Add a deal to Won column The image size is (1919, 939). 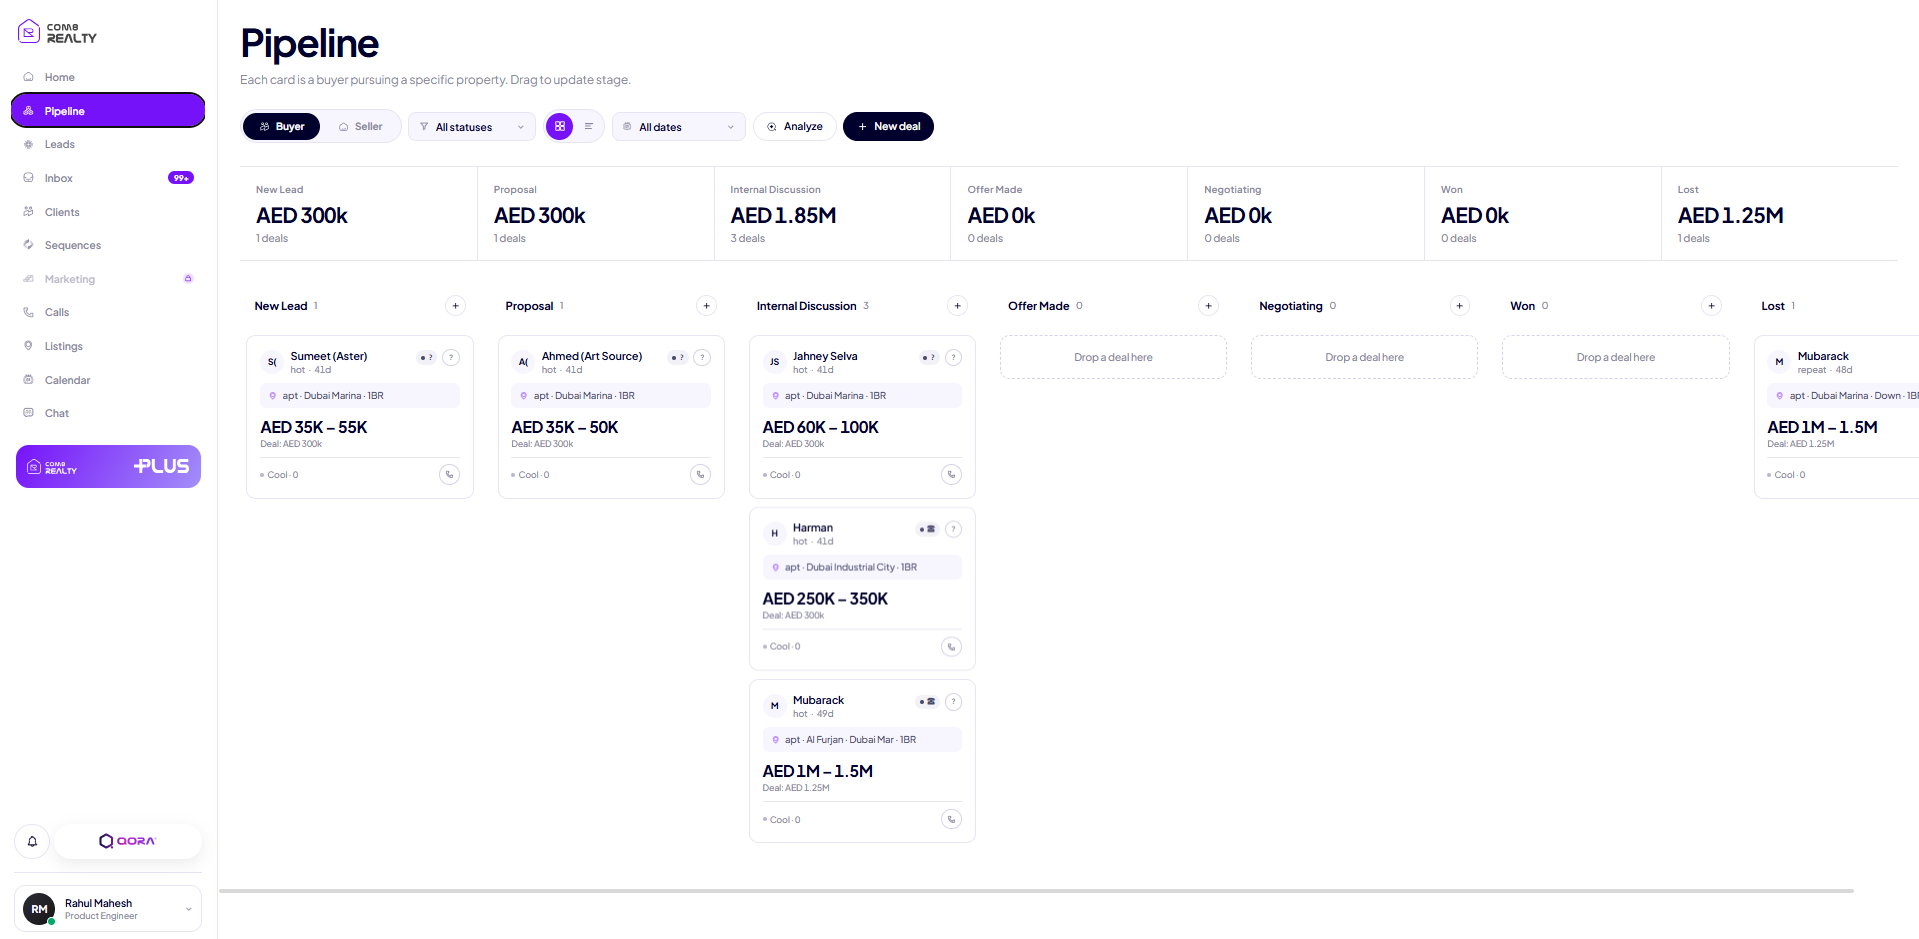point(1712,306)
